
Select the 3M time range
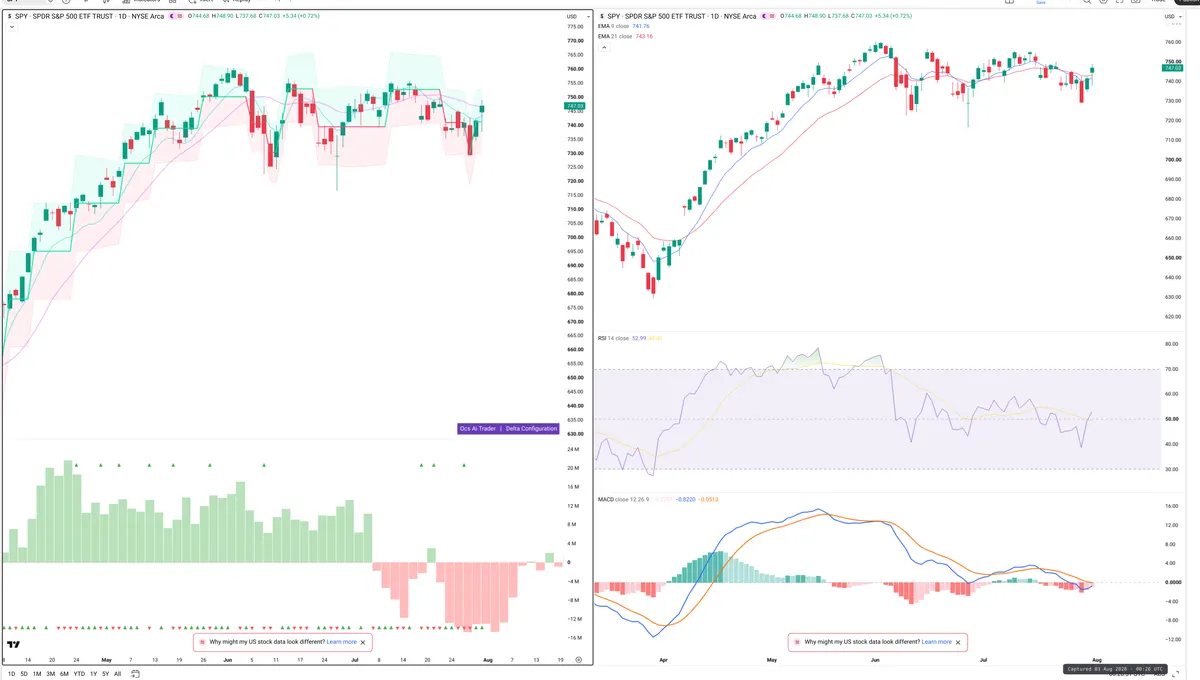coord(50,674)
